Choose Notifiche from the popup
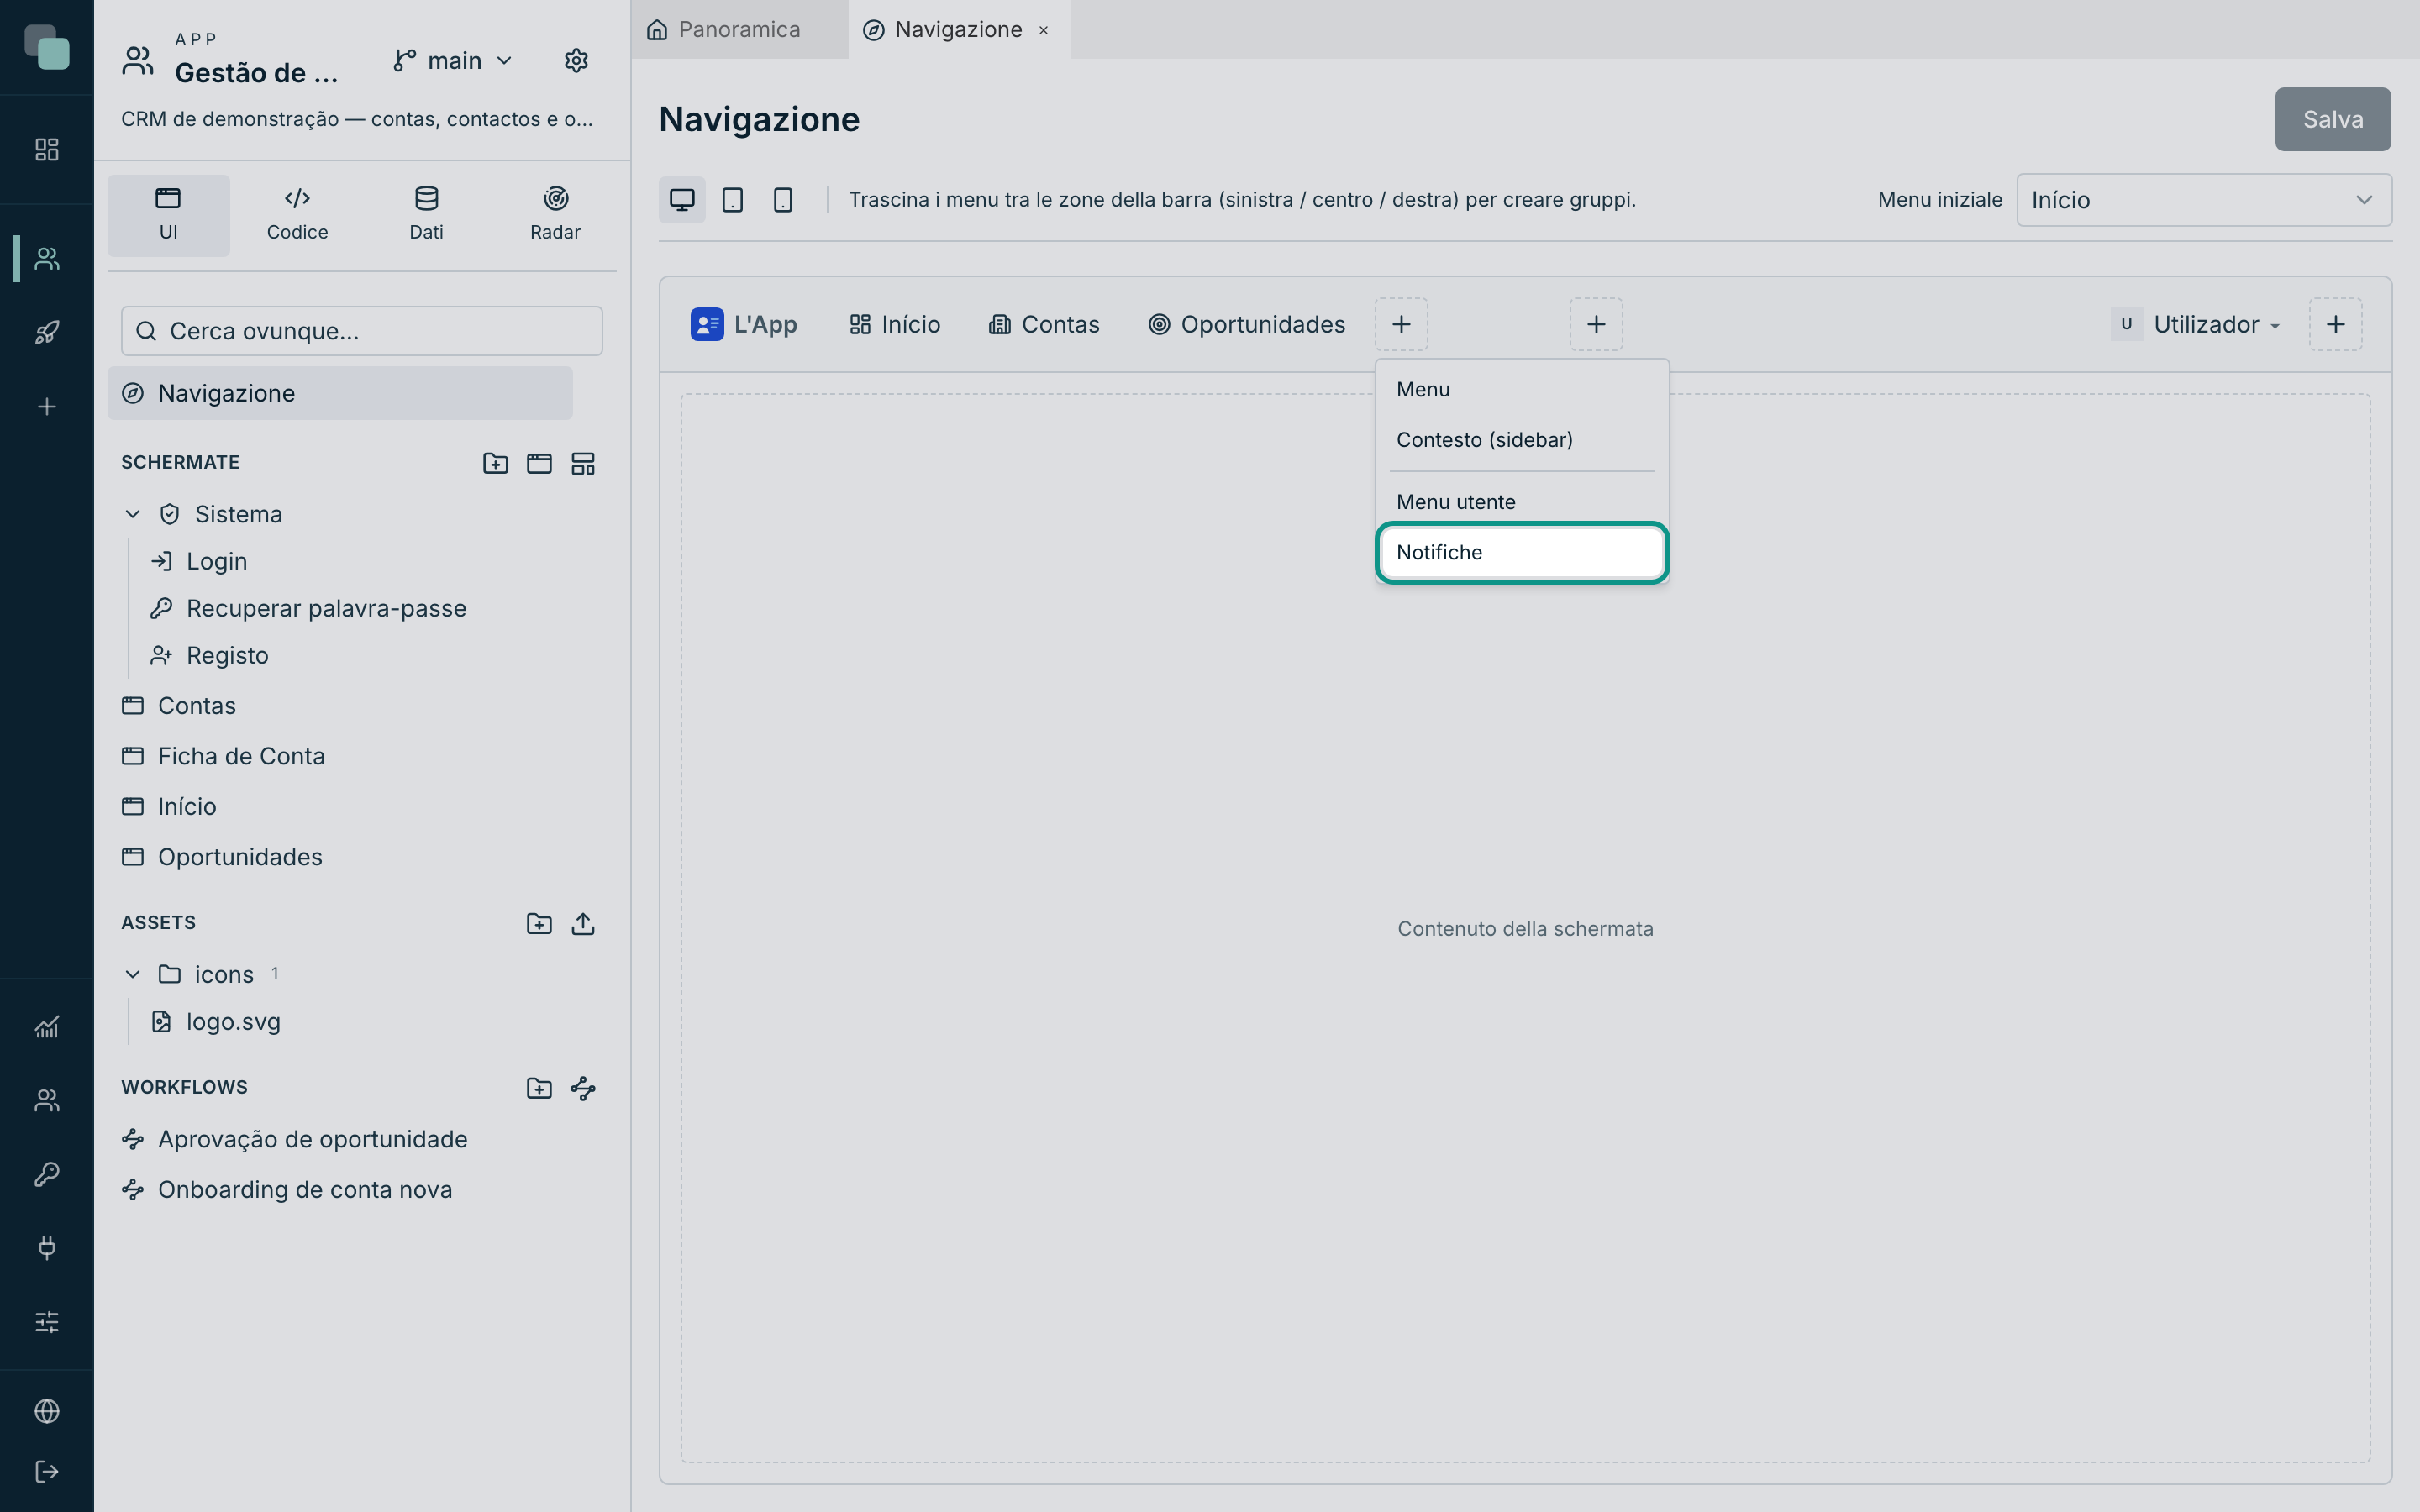The width and height of the screenshot is (2420, 1512). [x=1521, y=553]
